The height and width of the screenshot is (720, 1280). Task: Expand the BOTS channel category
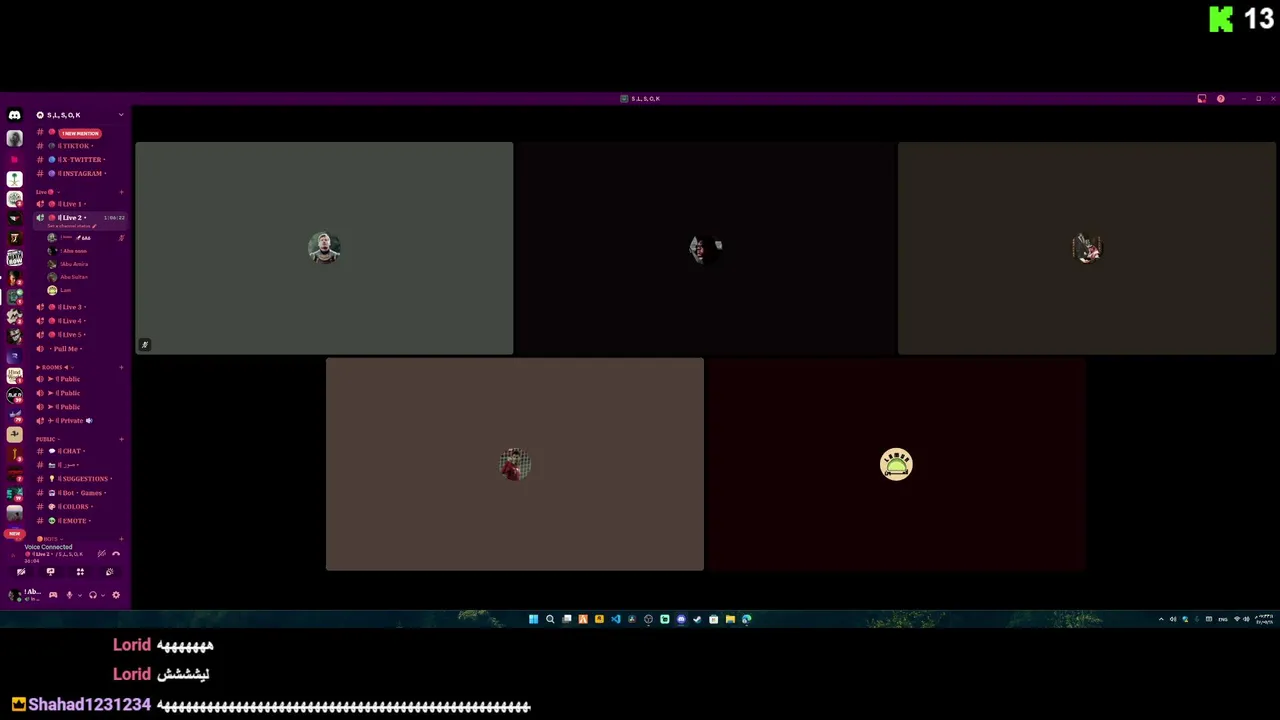[x=48, y=539]
